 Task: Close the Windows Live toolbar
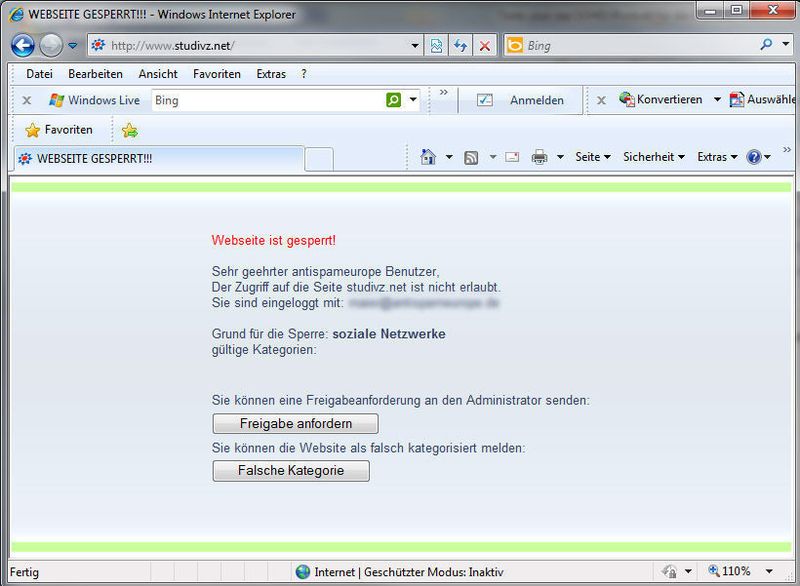[x=27, y=100]
